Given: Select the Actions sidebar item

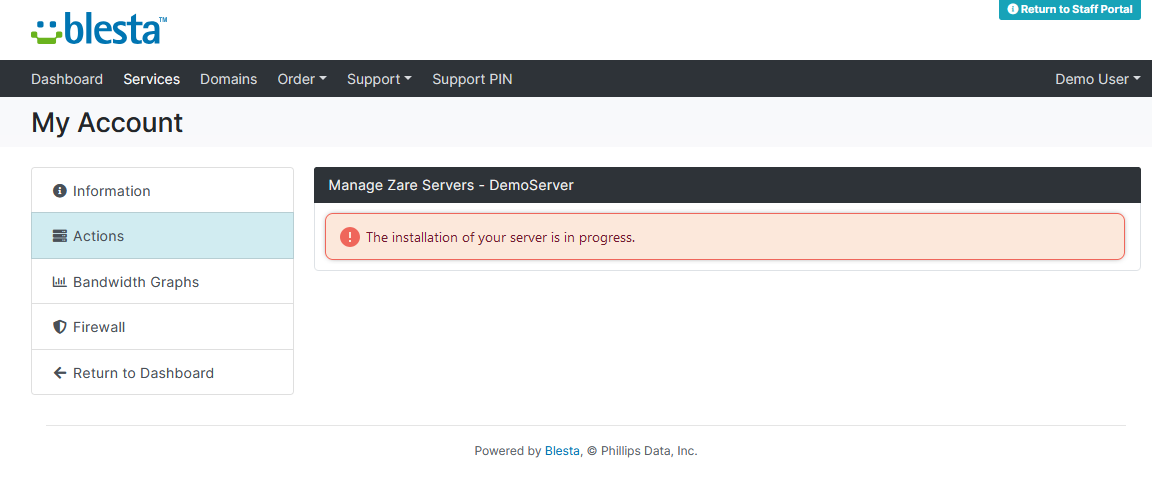Looking at the screenshot, I should click(162, 236).
